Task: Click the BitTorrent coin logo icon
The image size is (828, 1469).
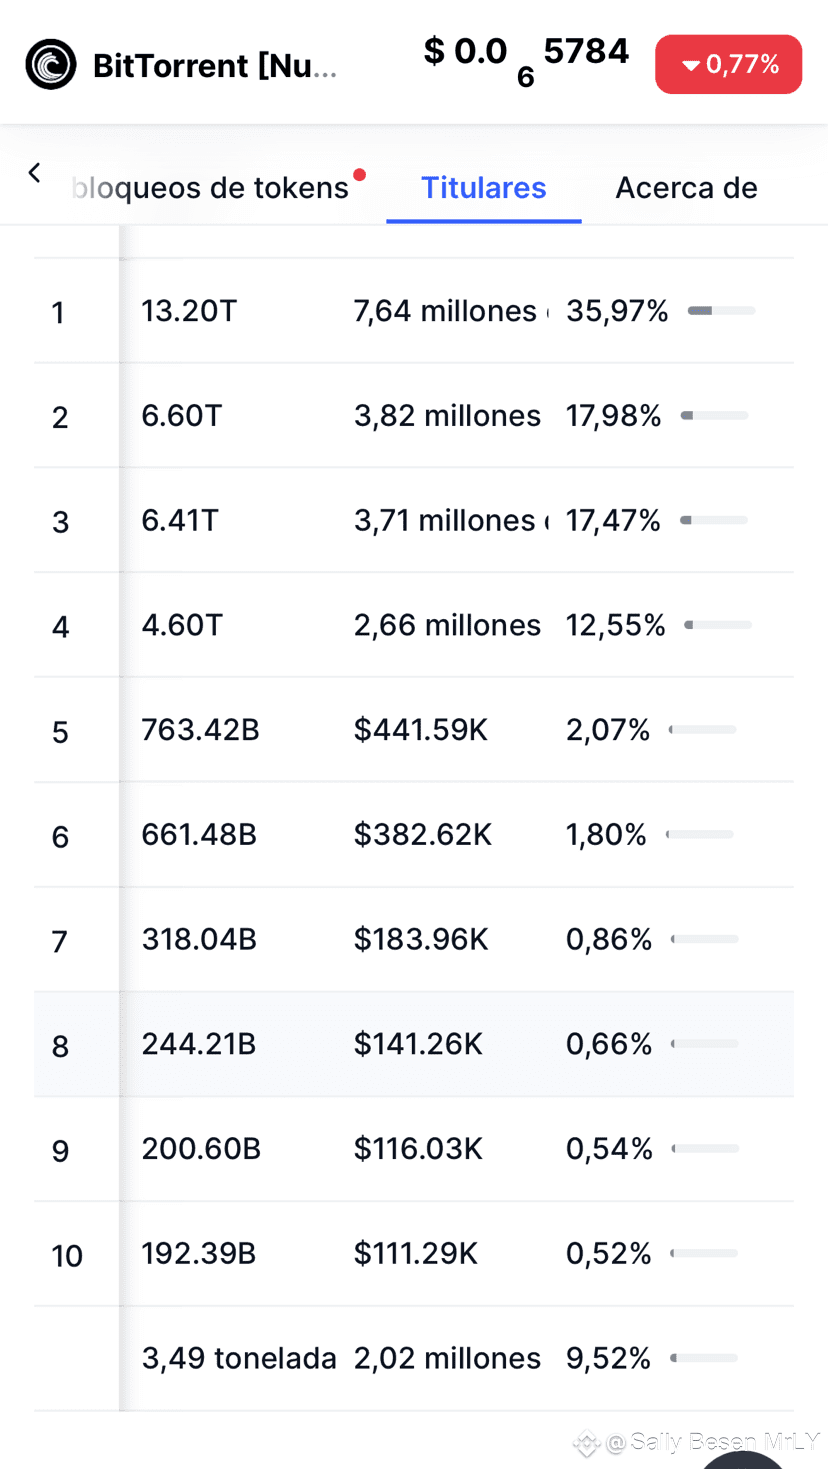Action: click(x=51, y=65)
